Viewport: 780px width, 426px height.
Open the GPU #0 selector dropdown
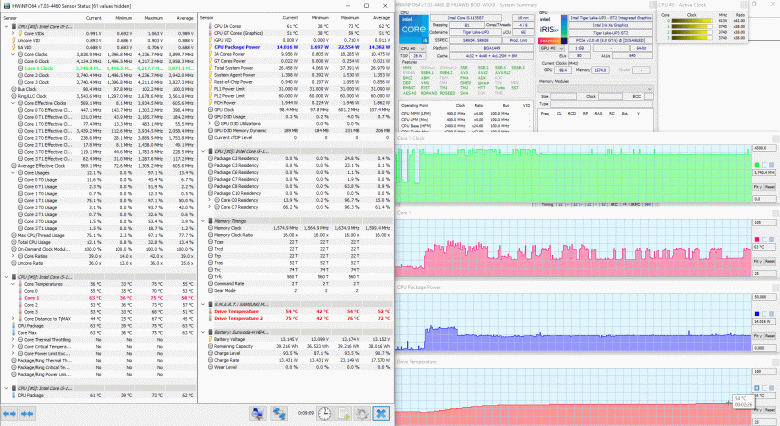pyautogui.click(x=552, y=49)
